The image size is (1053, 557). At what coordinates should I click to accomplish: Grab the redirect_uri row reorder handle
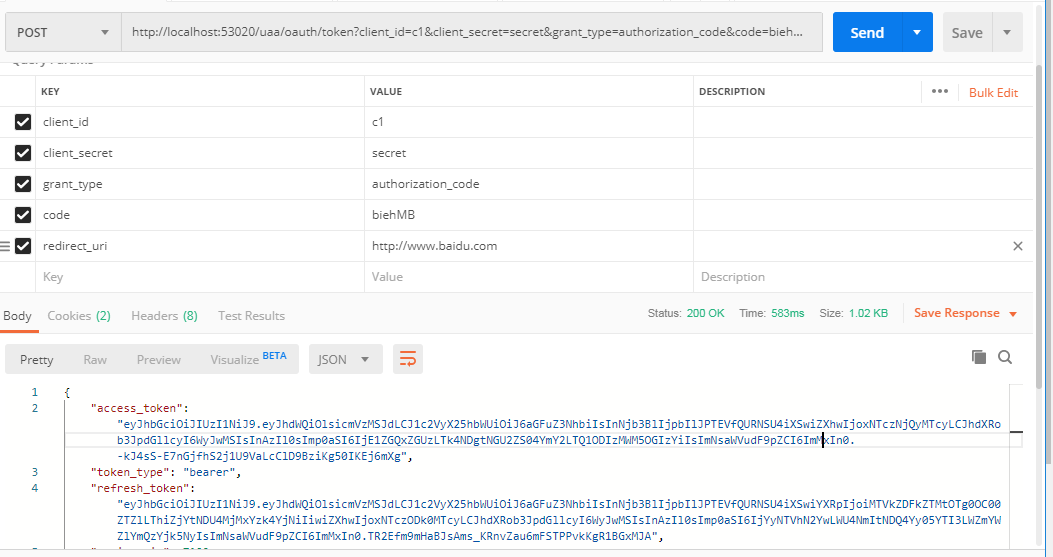5,247
